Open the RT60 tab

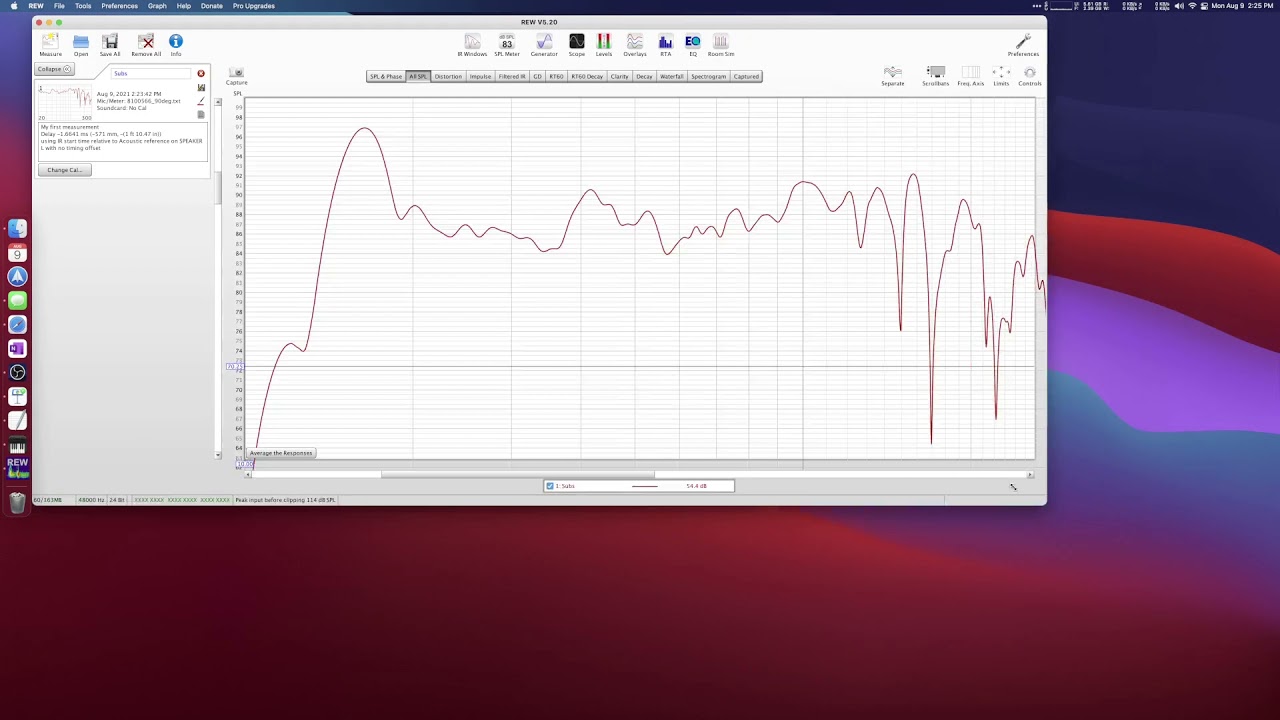click(x=556, y=76)
